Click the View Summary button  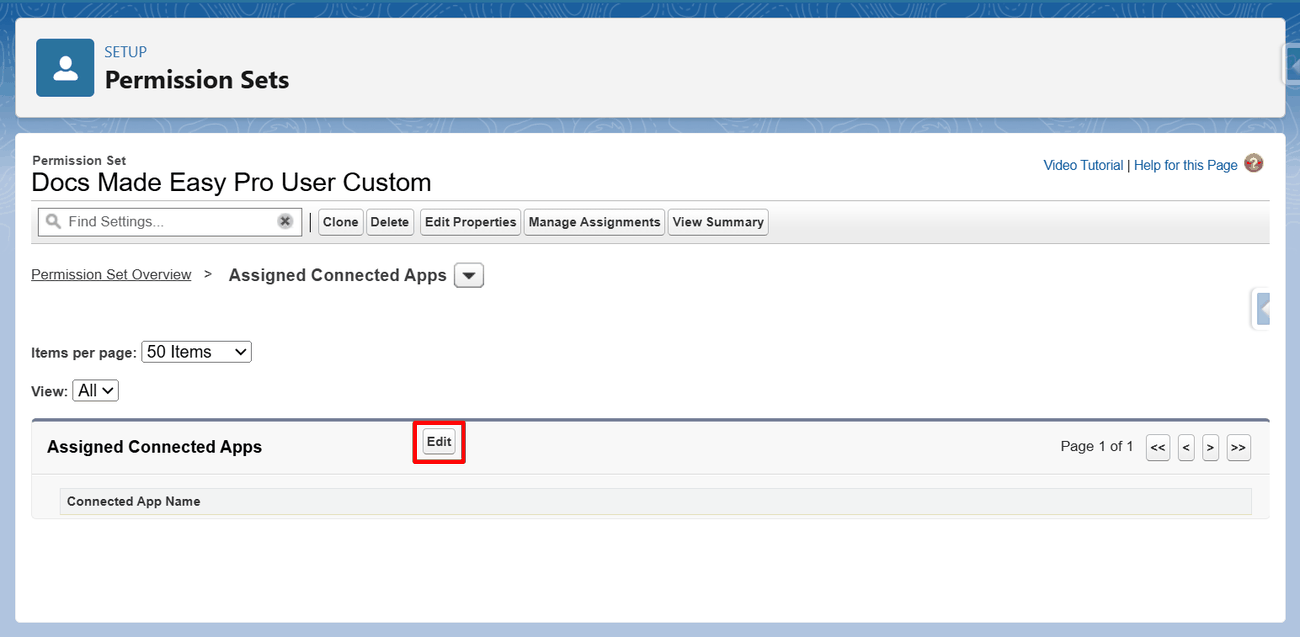pyautogui.click(x=718, y=222)
